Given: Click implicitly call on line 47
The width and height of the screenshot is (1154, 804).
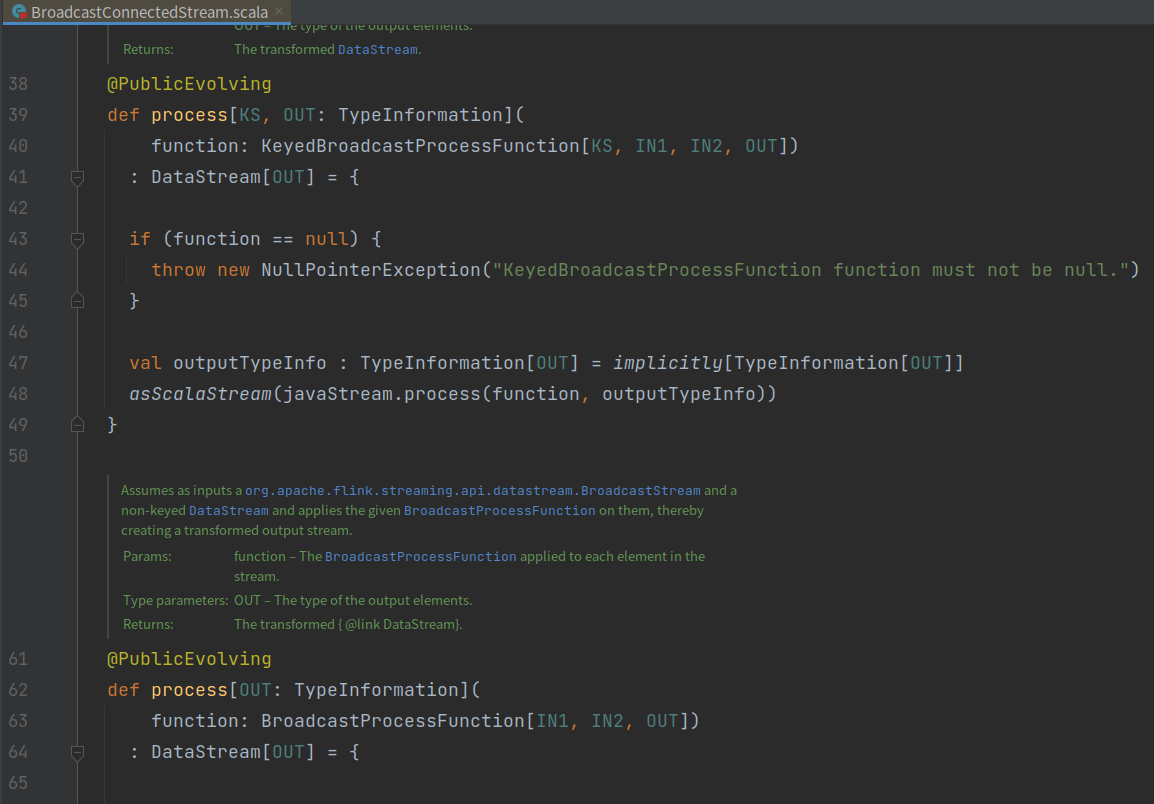Looking at the screenshot, I should pos(668,363).
